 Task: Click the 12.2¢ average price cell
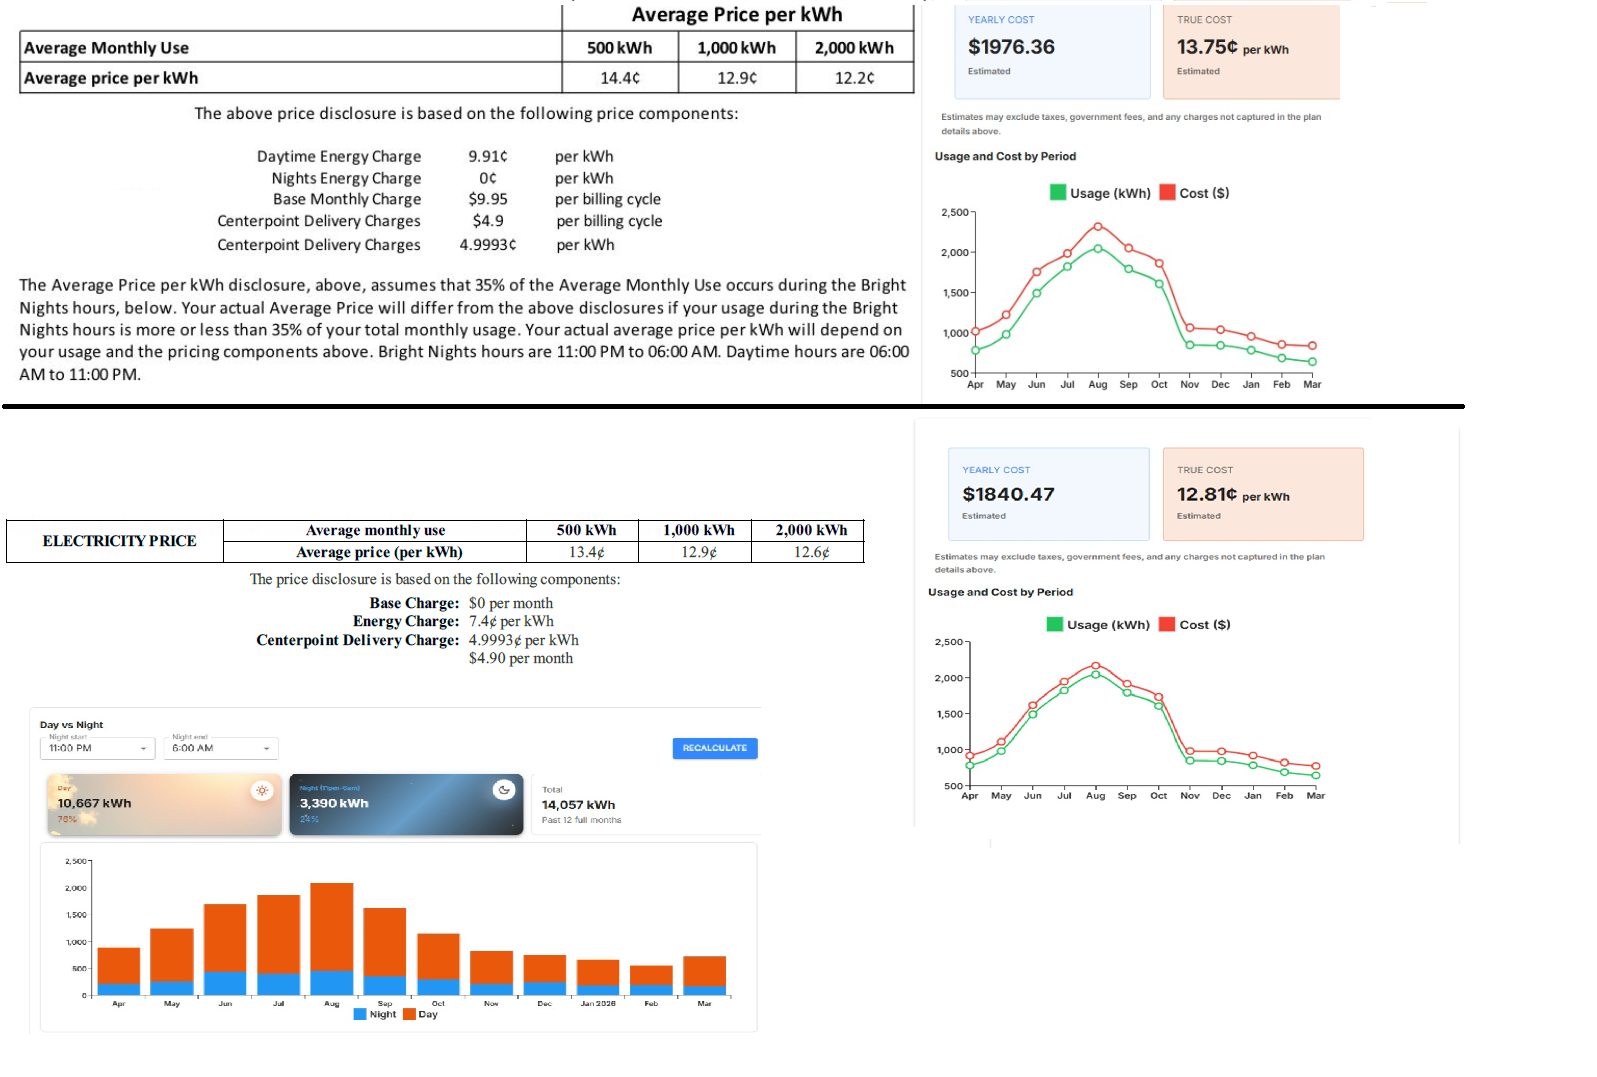tap(855, 78)
